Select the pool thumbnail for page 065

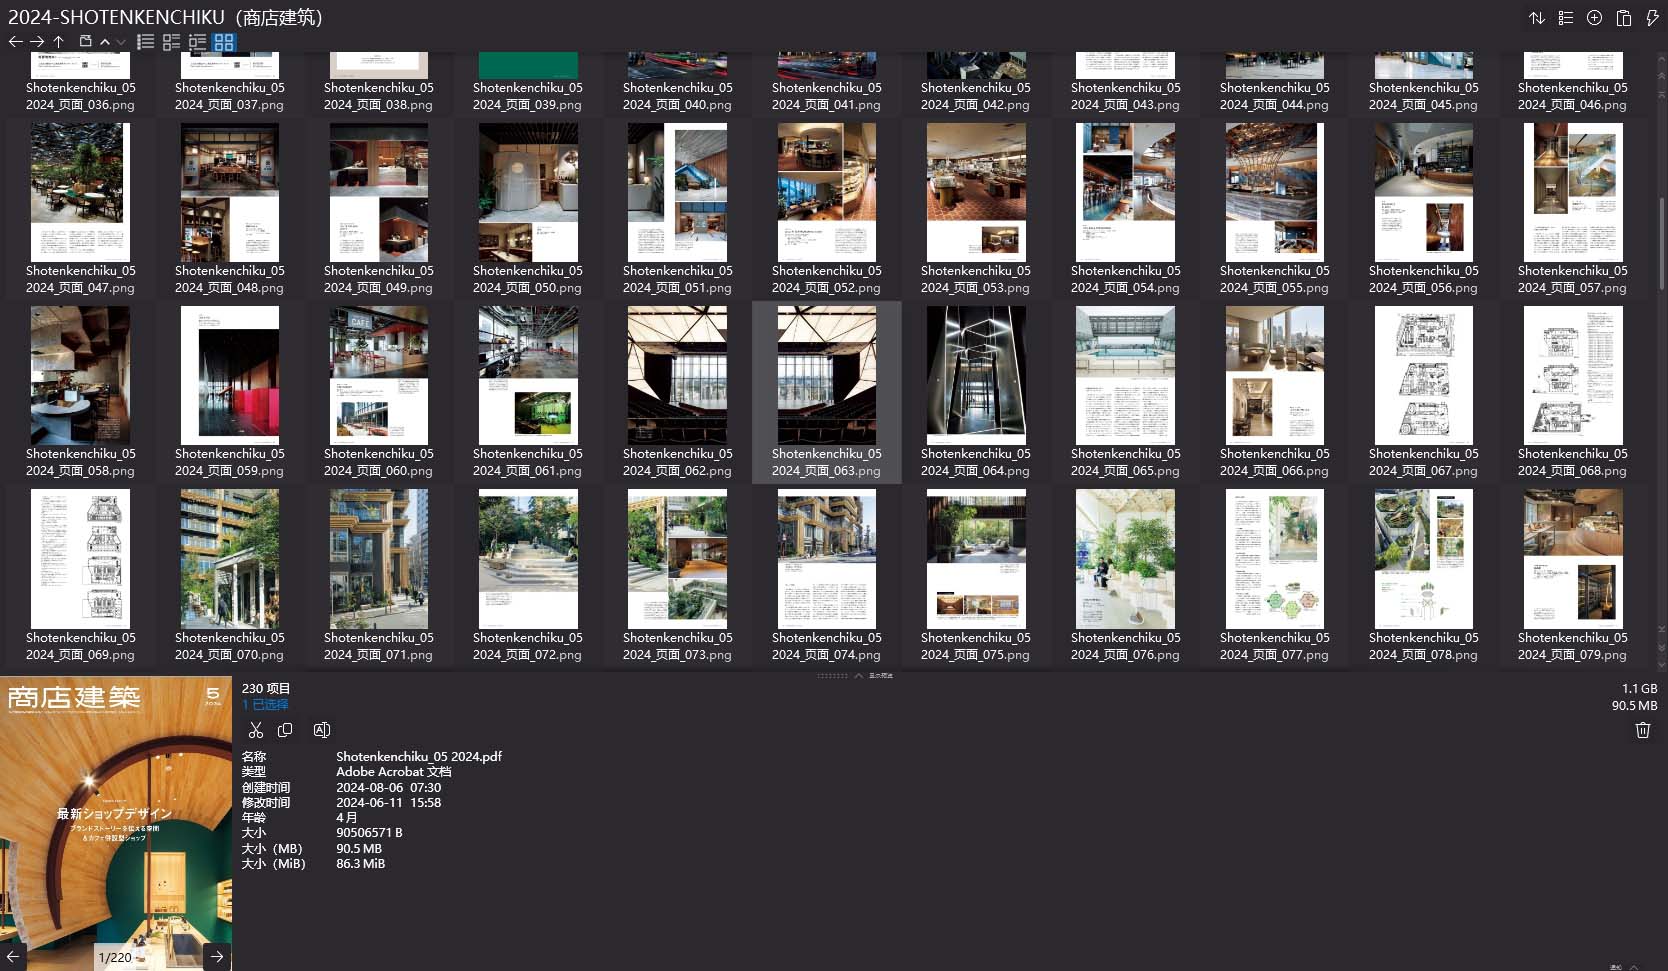coord(1125,375)
